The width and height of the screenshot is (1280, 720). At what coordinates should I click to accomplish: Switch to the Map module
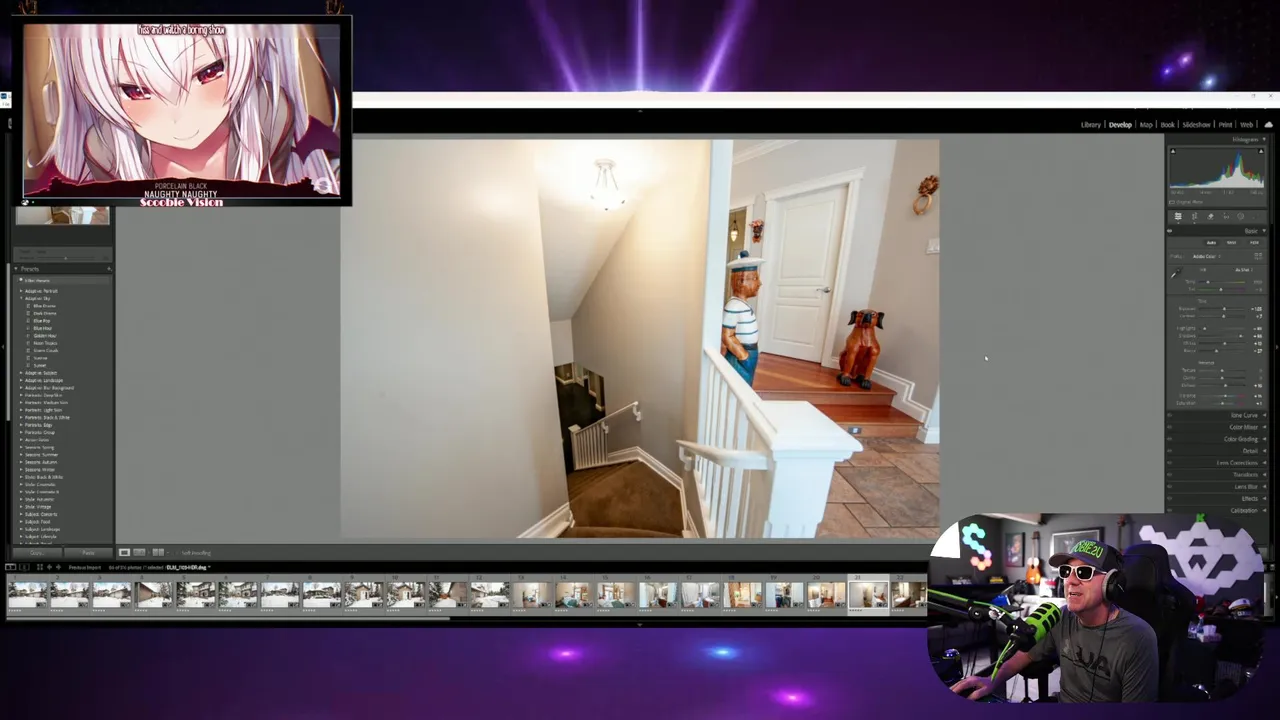pyautogui.click(x=1146, y=125)
